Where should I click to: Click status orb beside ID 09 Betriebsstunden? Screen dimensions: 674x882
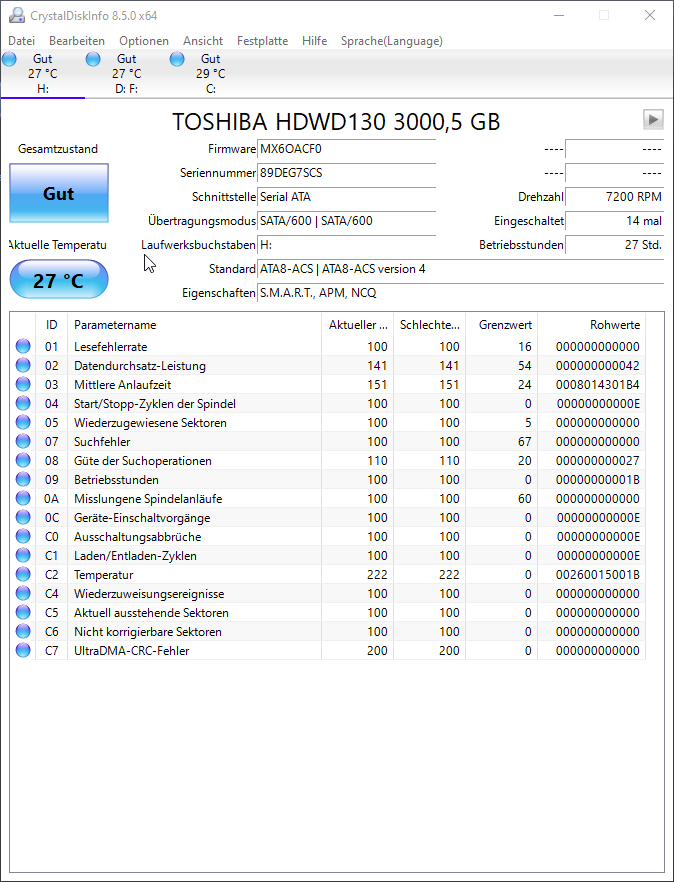point(23,479)
